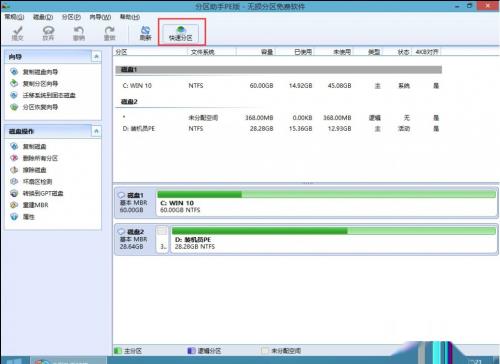Click the 放弃 (discard) toolbar icon
Image resolution: width=500 pixels, height=364 pixels.
coord(48,33)
